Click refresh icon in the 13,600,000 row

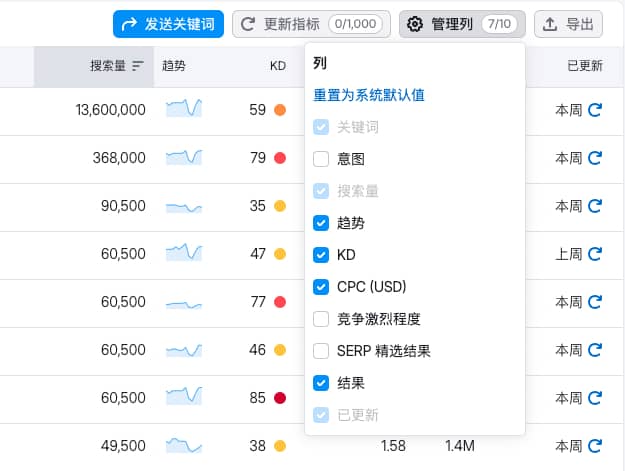595,110
